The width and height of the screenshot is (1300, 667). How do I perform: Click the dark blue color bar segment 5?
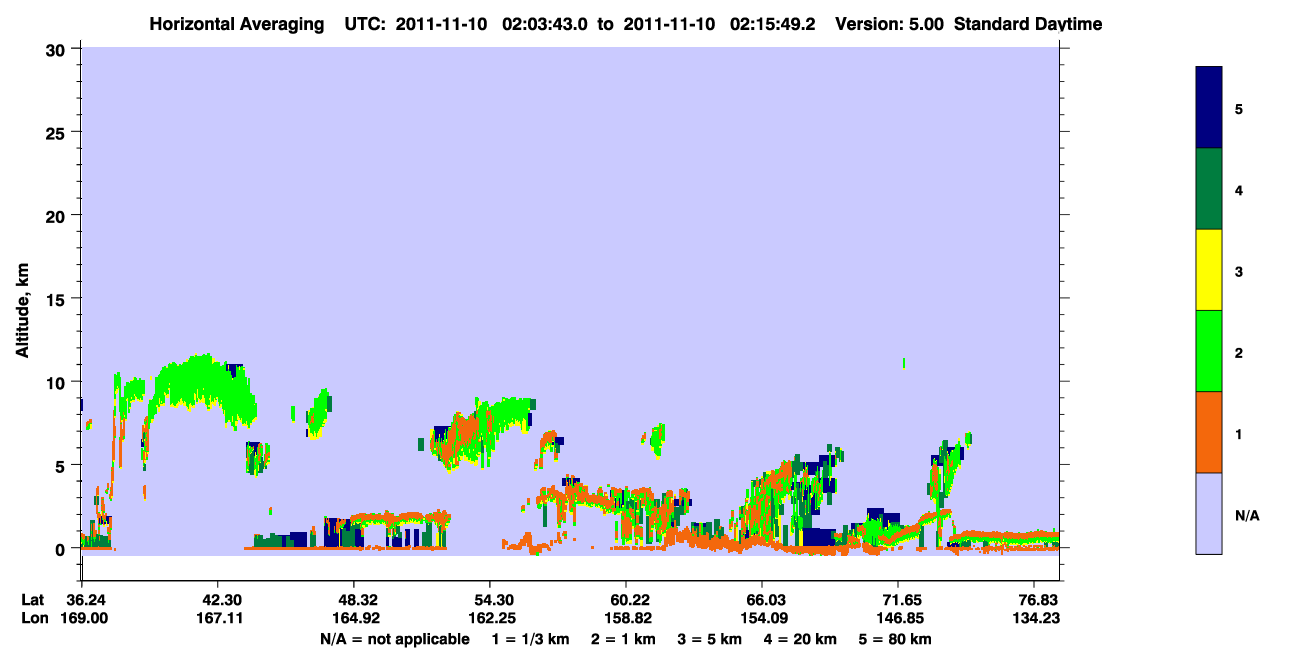coord(1209,108)
